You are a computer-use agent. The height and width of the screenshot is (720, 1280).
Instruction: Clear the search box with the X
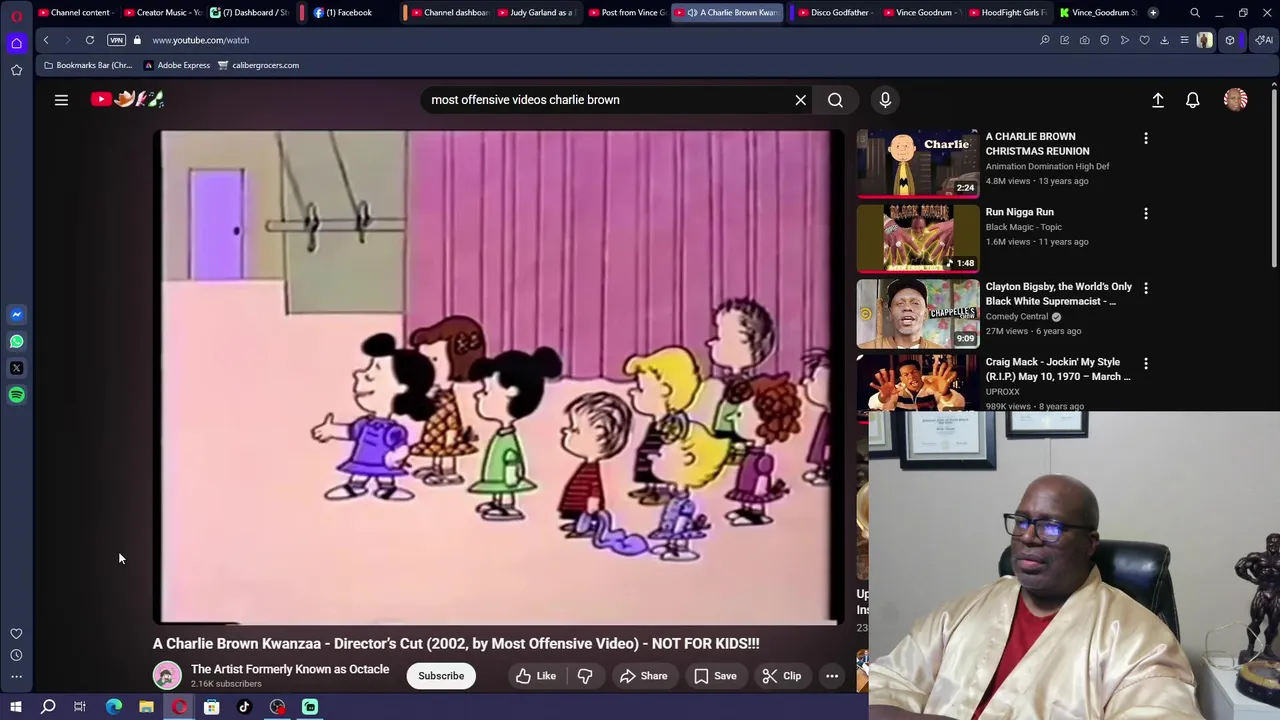tap(800, 100)
